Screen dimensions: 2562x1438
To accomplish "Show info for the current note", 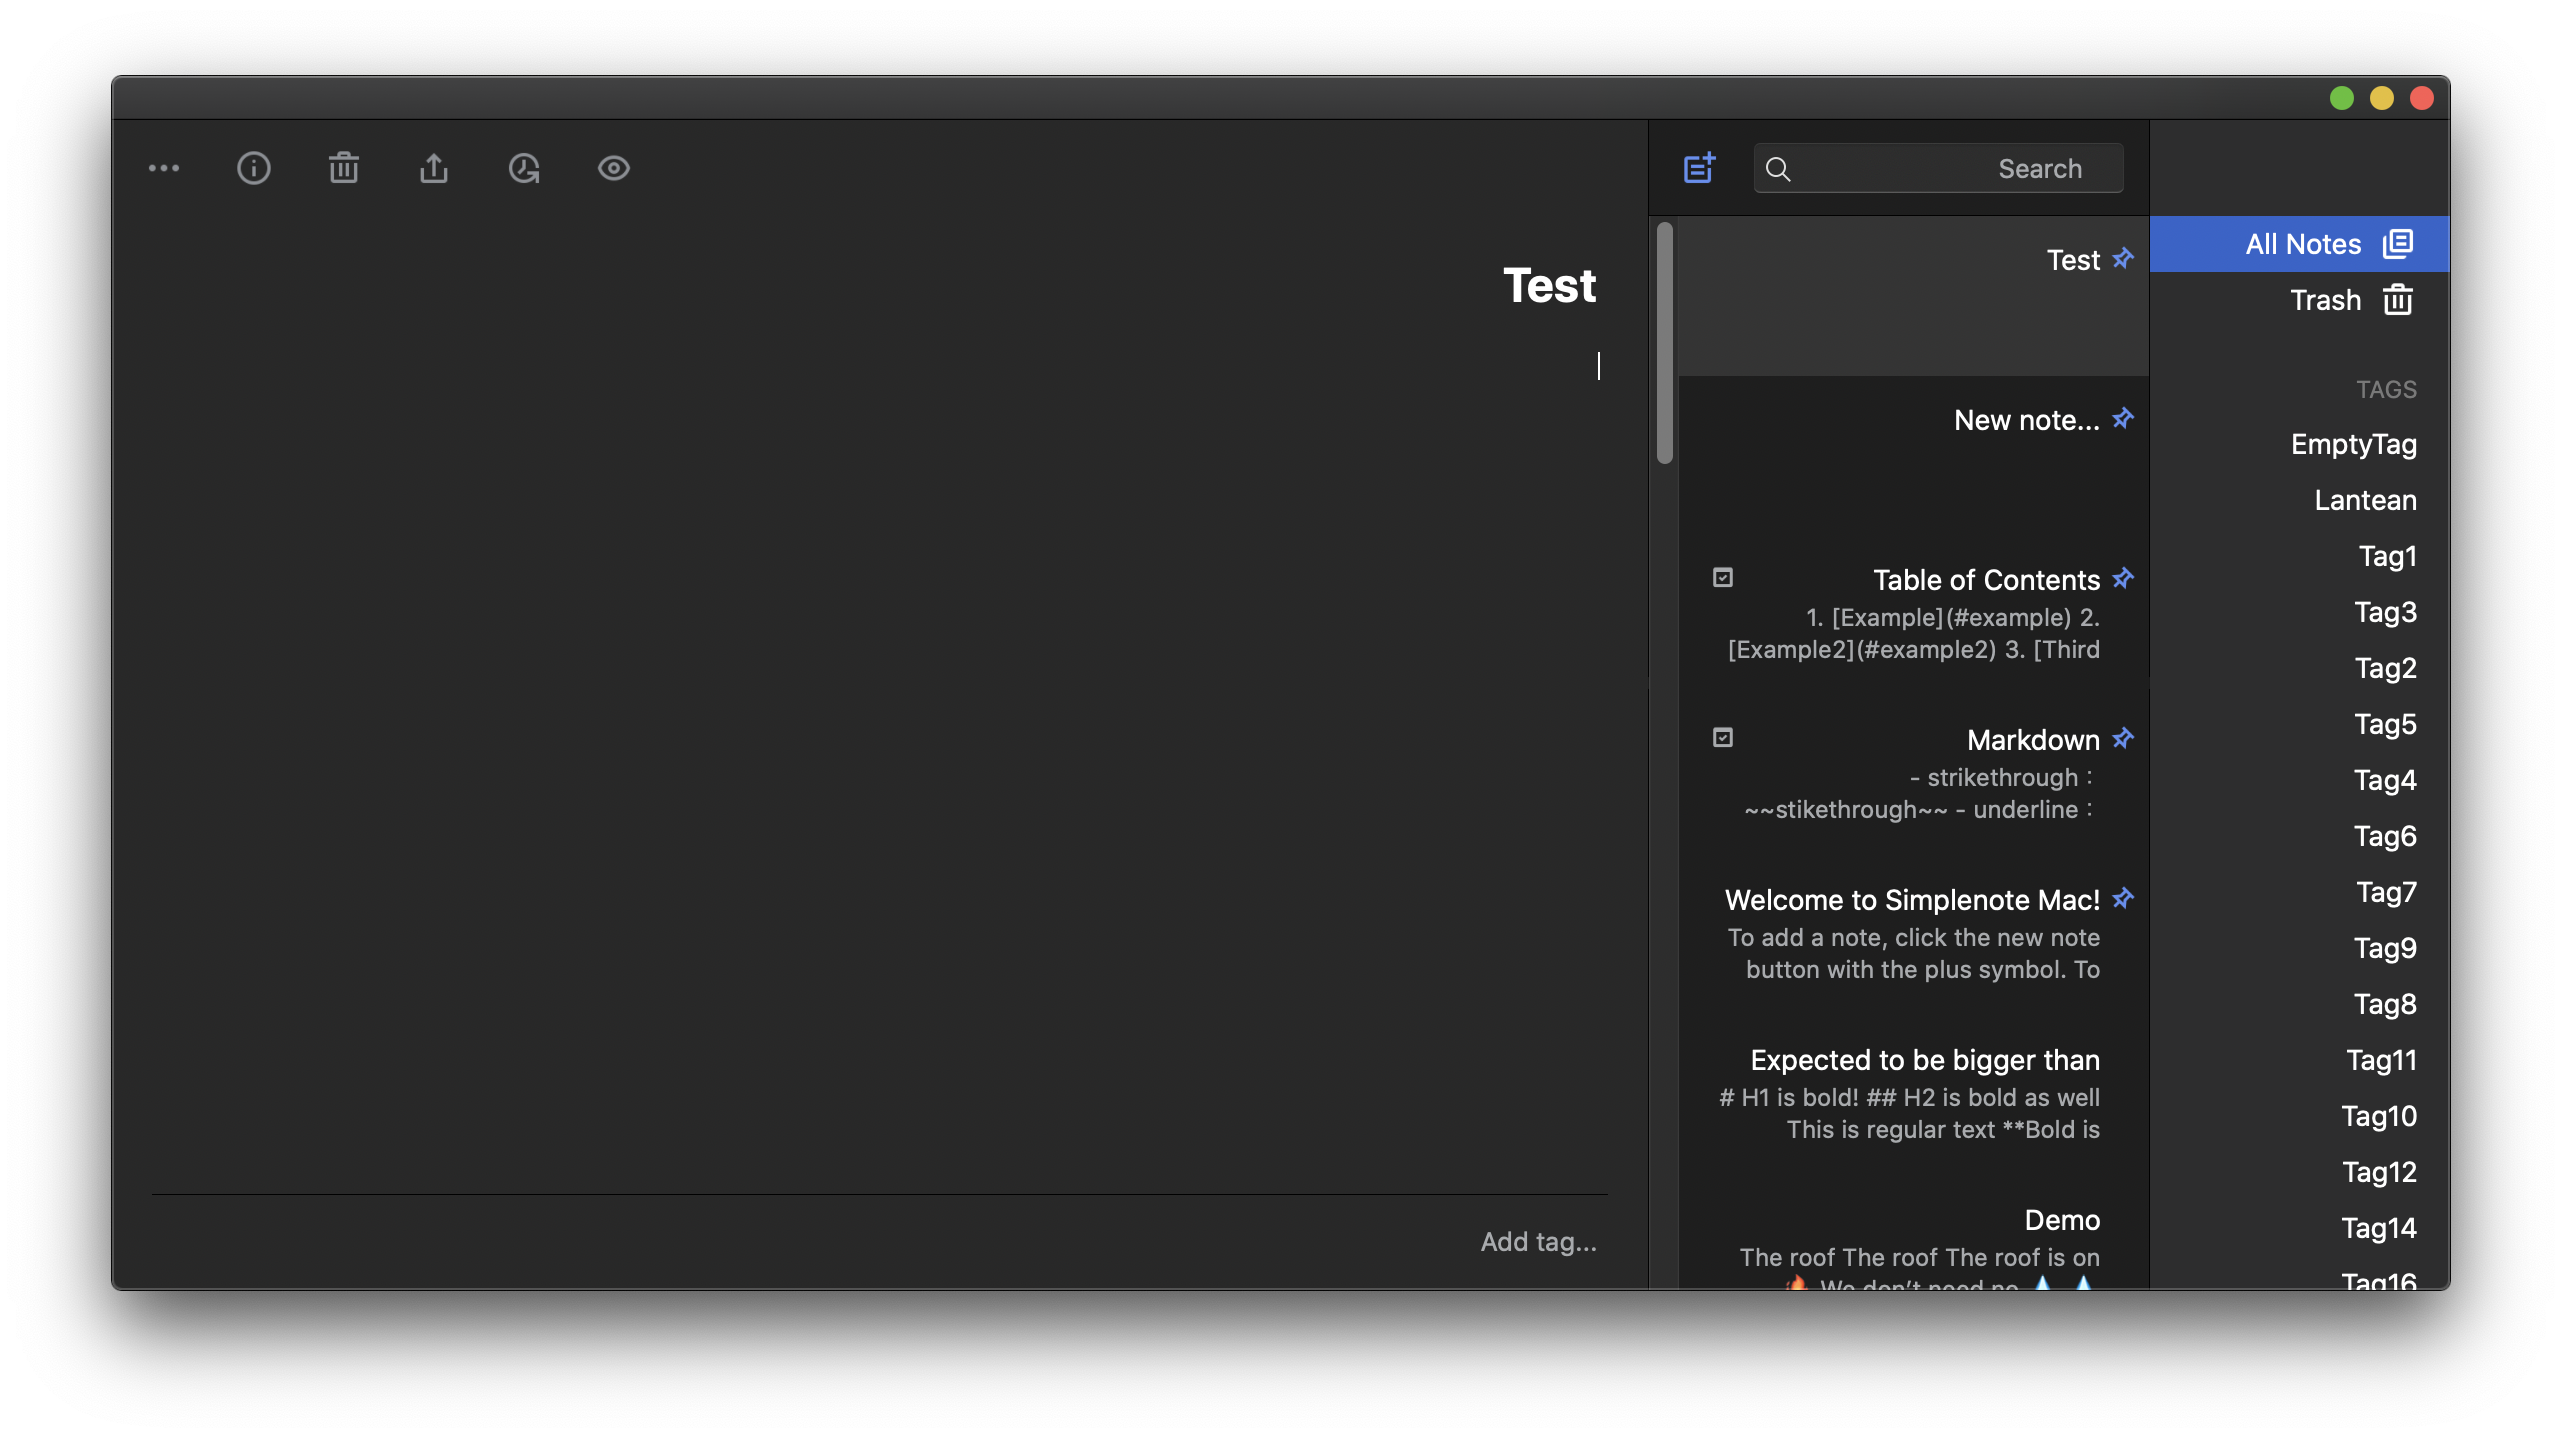I will [254, 168].
